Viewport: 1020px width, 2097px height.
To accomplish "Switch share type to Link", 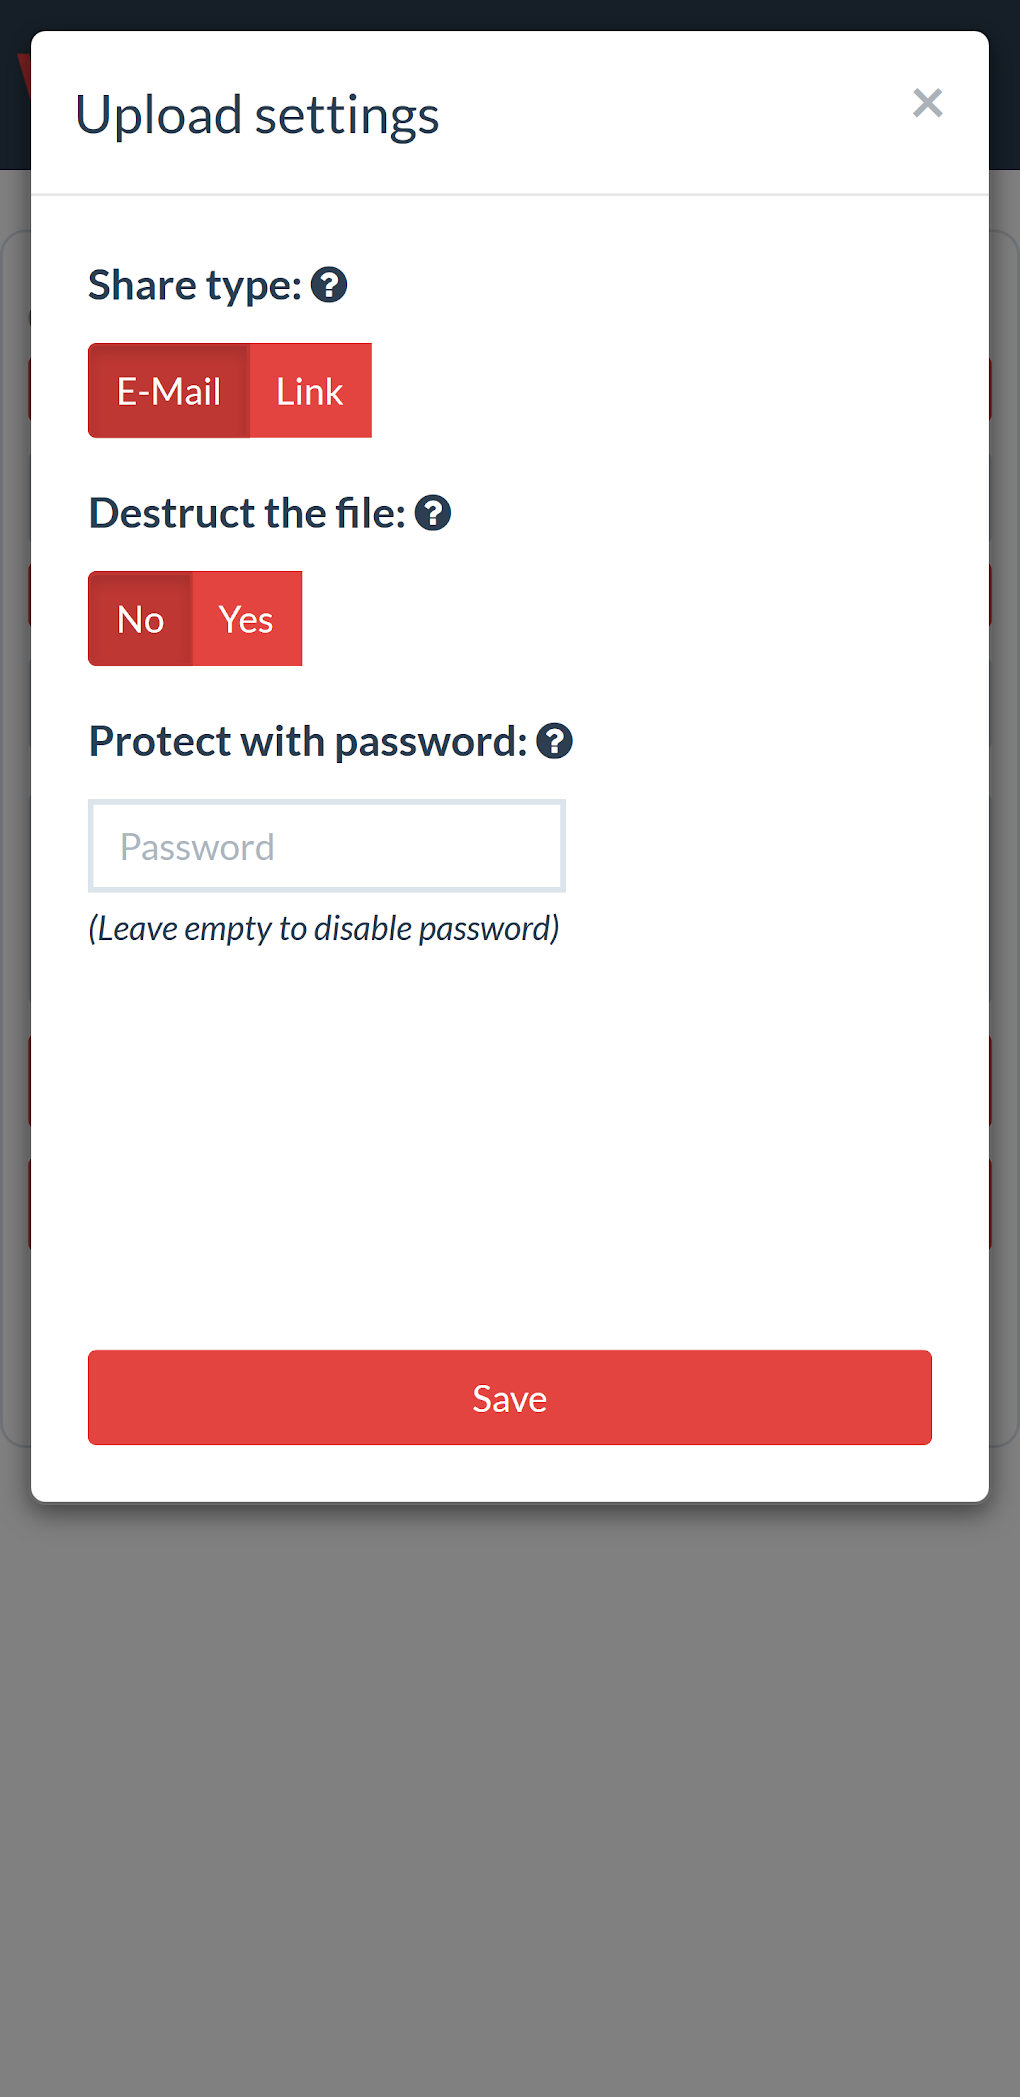I will pyautogui.click(x=310, y=391).
